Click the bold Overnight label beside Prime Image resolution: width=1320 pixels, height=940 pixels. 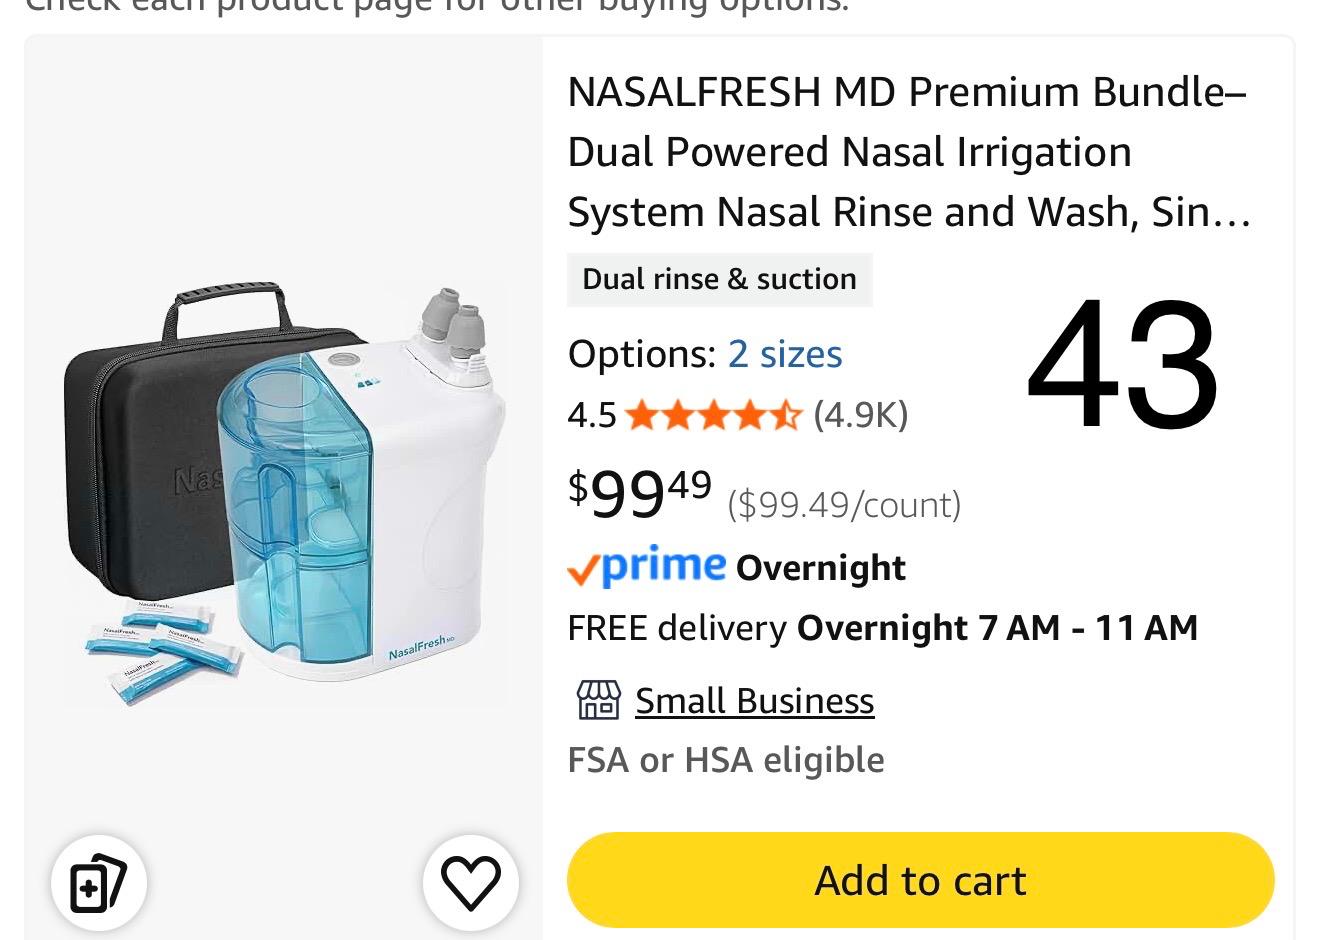[x=820, y=568]
